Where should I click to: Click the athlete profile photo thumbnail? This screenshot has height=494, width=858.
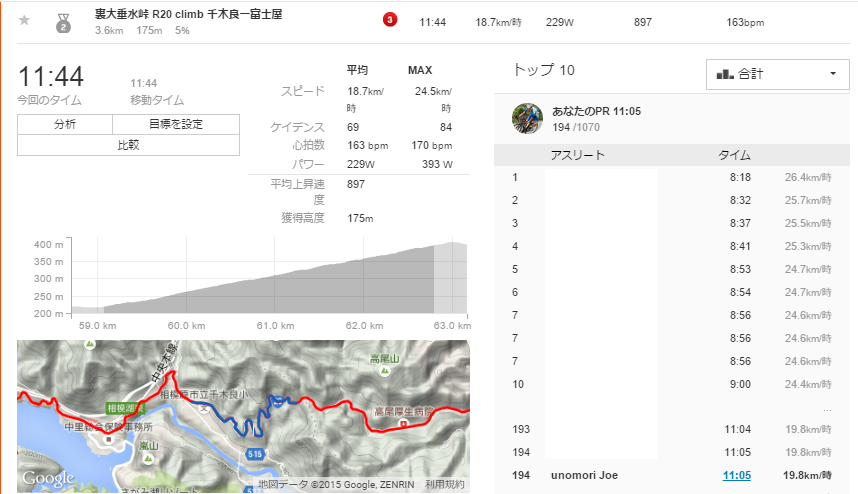tap(527, 118)
